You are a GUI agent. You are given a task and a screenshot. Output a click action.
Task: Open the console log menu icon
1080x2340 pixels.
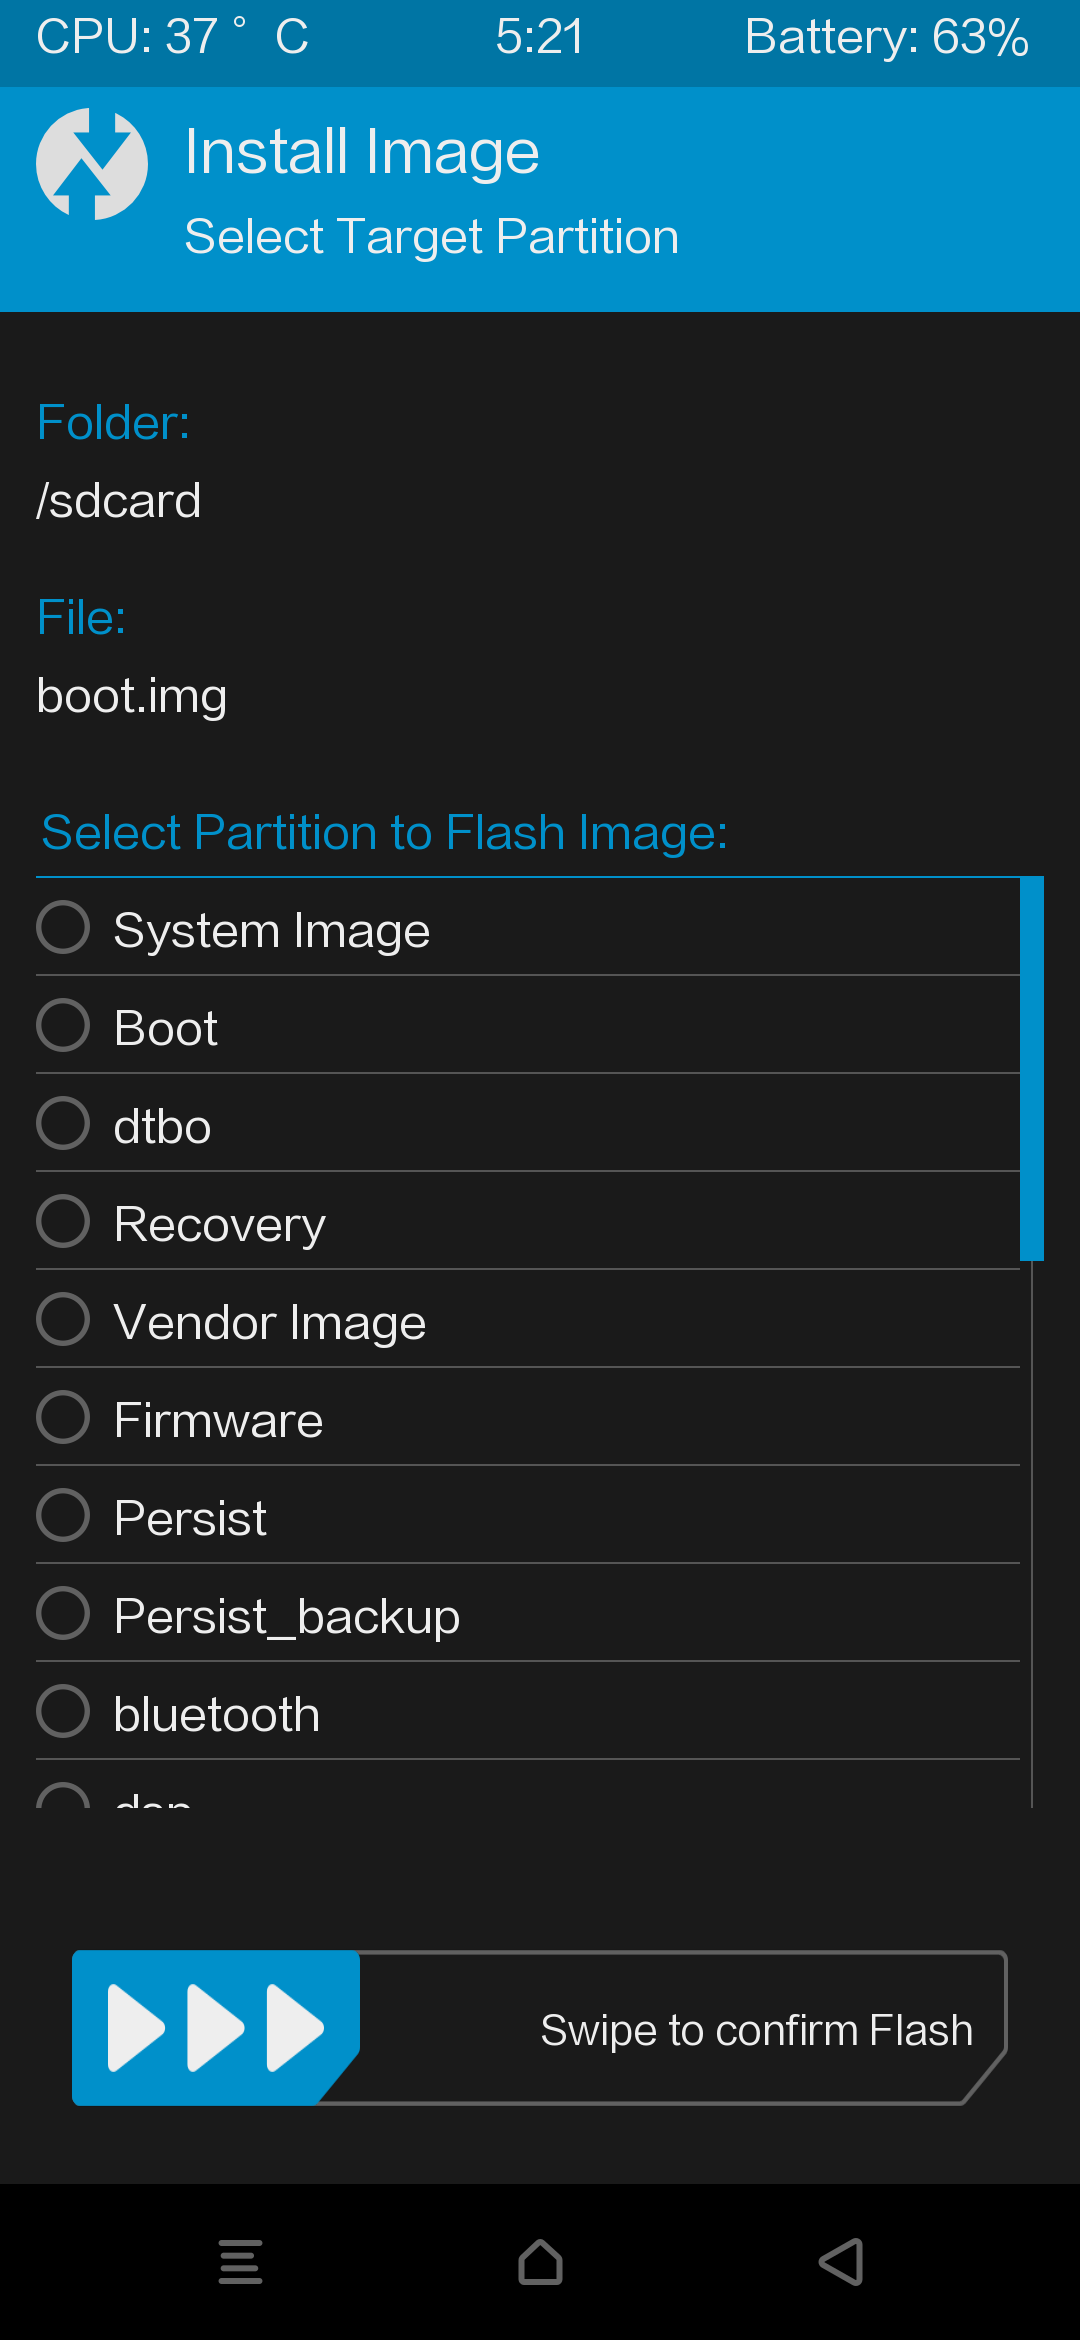click(x=240, y=2262)
